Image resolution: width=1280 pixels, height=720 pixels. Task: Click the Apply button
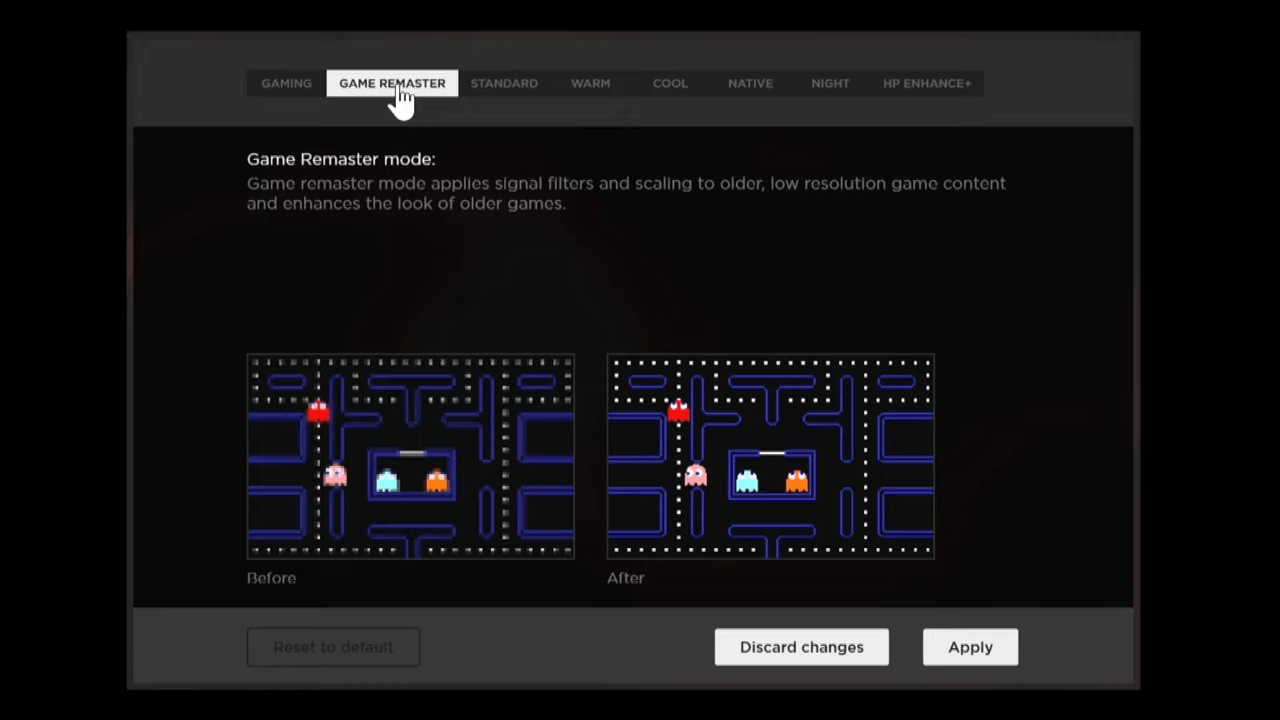click(x=970, y=647)
